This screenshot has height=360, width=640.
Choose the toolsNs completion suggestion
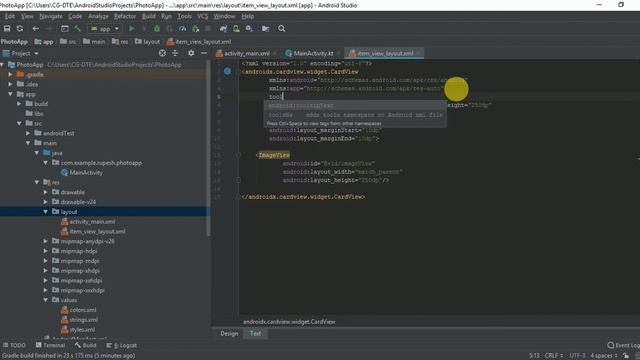(355, 115)
